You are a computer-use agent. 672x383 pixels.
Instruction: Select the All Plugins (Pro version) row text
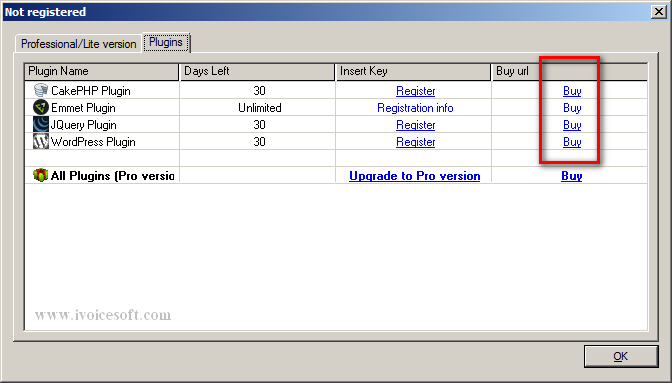[112, 176]
